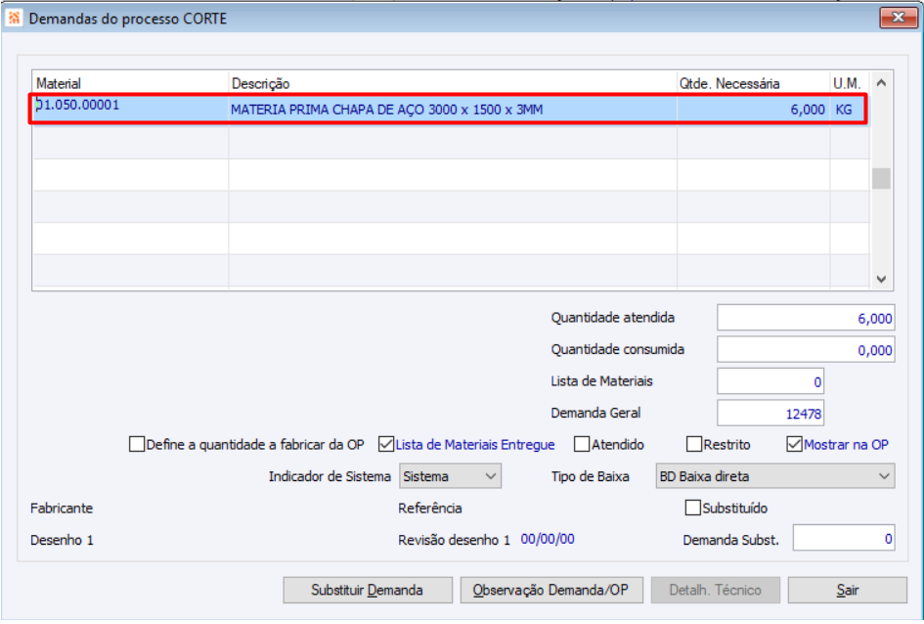Click the Observação Demanda/OP button
This screenshot has width=924, height=624.
pyautogui.click(x=551, y=590)
